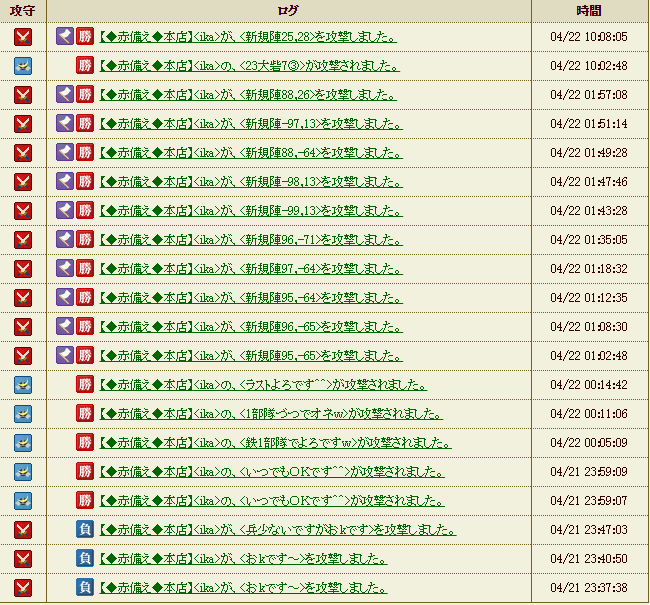The image size is (650, 605).
Task: Click red attack icon in 01:35:05 row
Action: click(23, 240)
